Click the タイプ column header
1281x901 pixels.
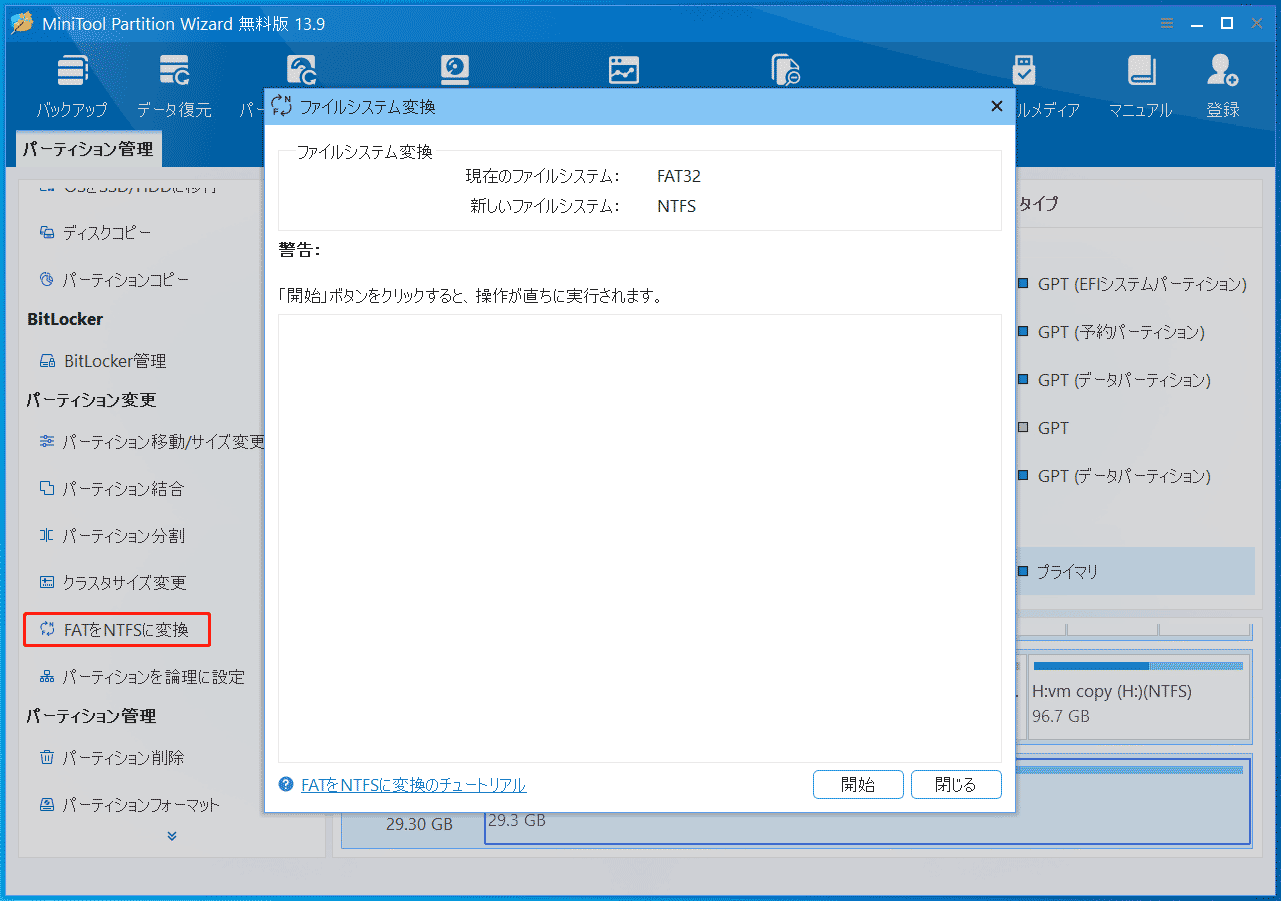click(x=1038, y=204)
